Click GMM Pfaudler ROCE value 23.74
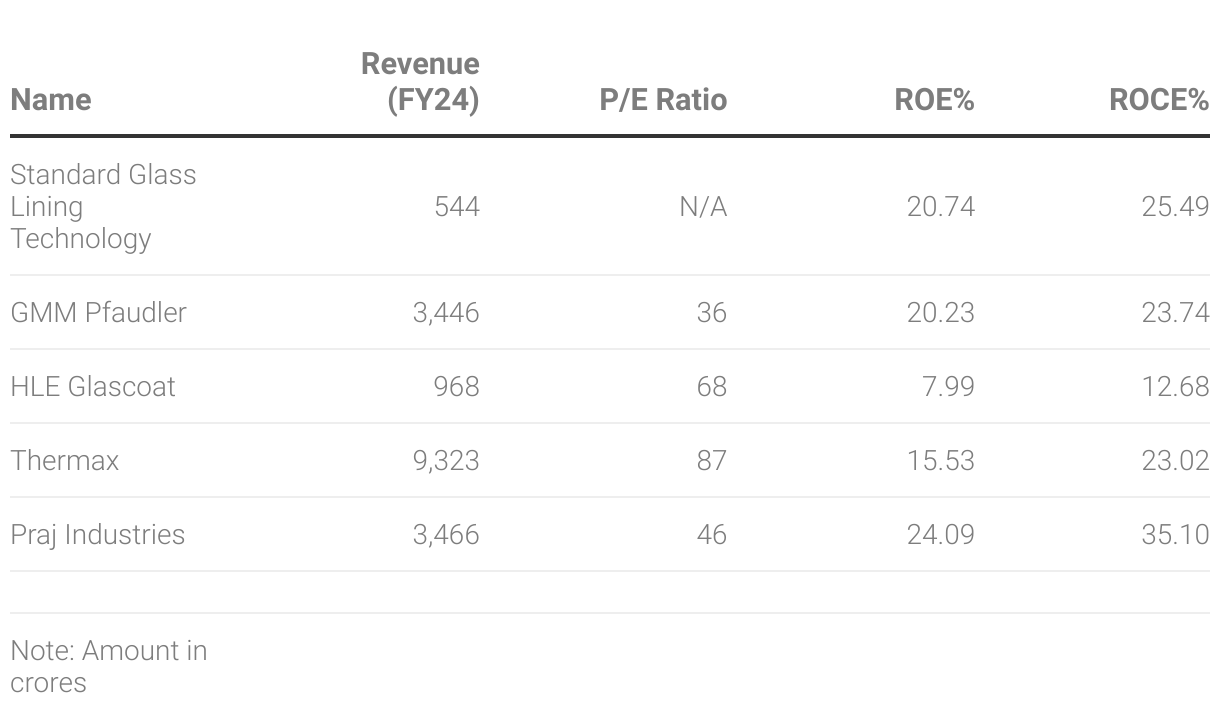 [1175, 313]
